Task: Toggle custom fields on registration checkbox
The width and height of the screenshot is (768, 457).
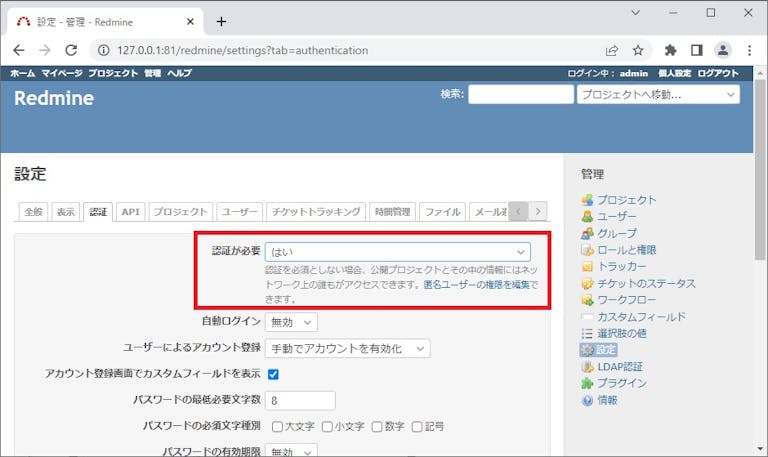Action: click(x=273, y=374)
